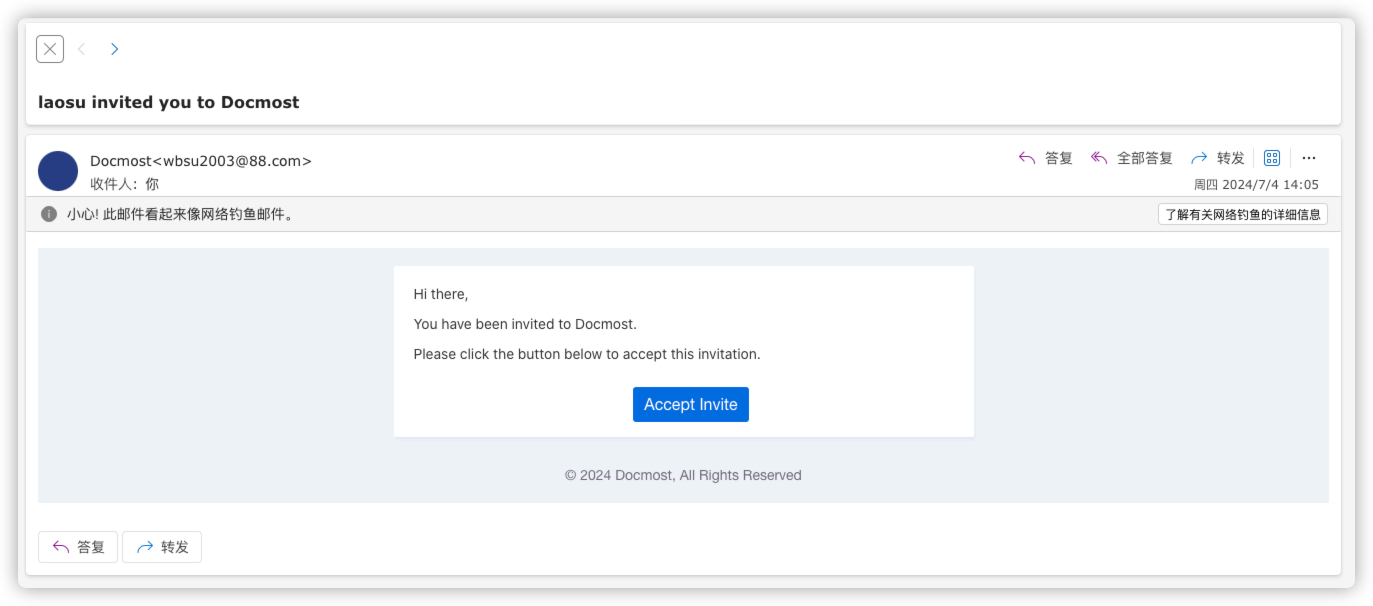Click the Hi there, greeting text

(x=441, y=294)
